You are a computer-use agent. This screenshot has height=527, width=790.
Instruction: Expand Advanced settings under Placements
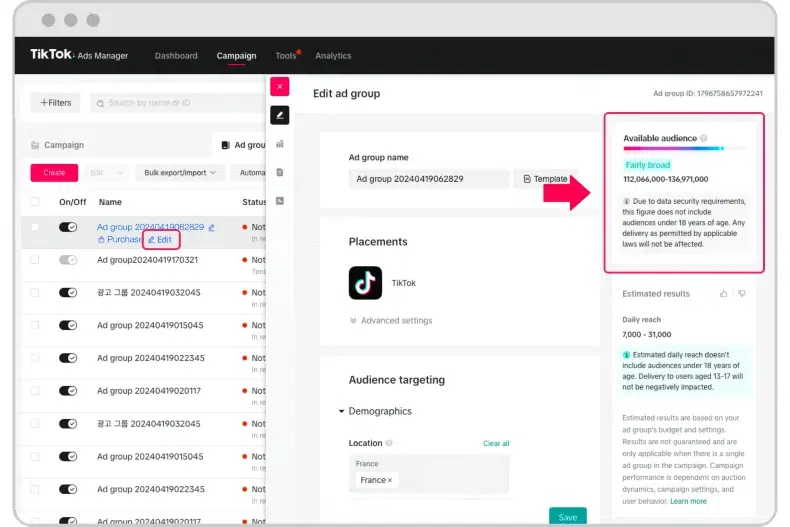[x=391, y=320]
